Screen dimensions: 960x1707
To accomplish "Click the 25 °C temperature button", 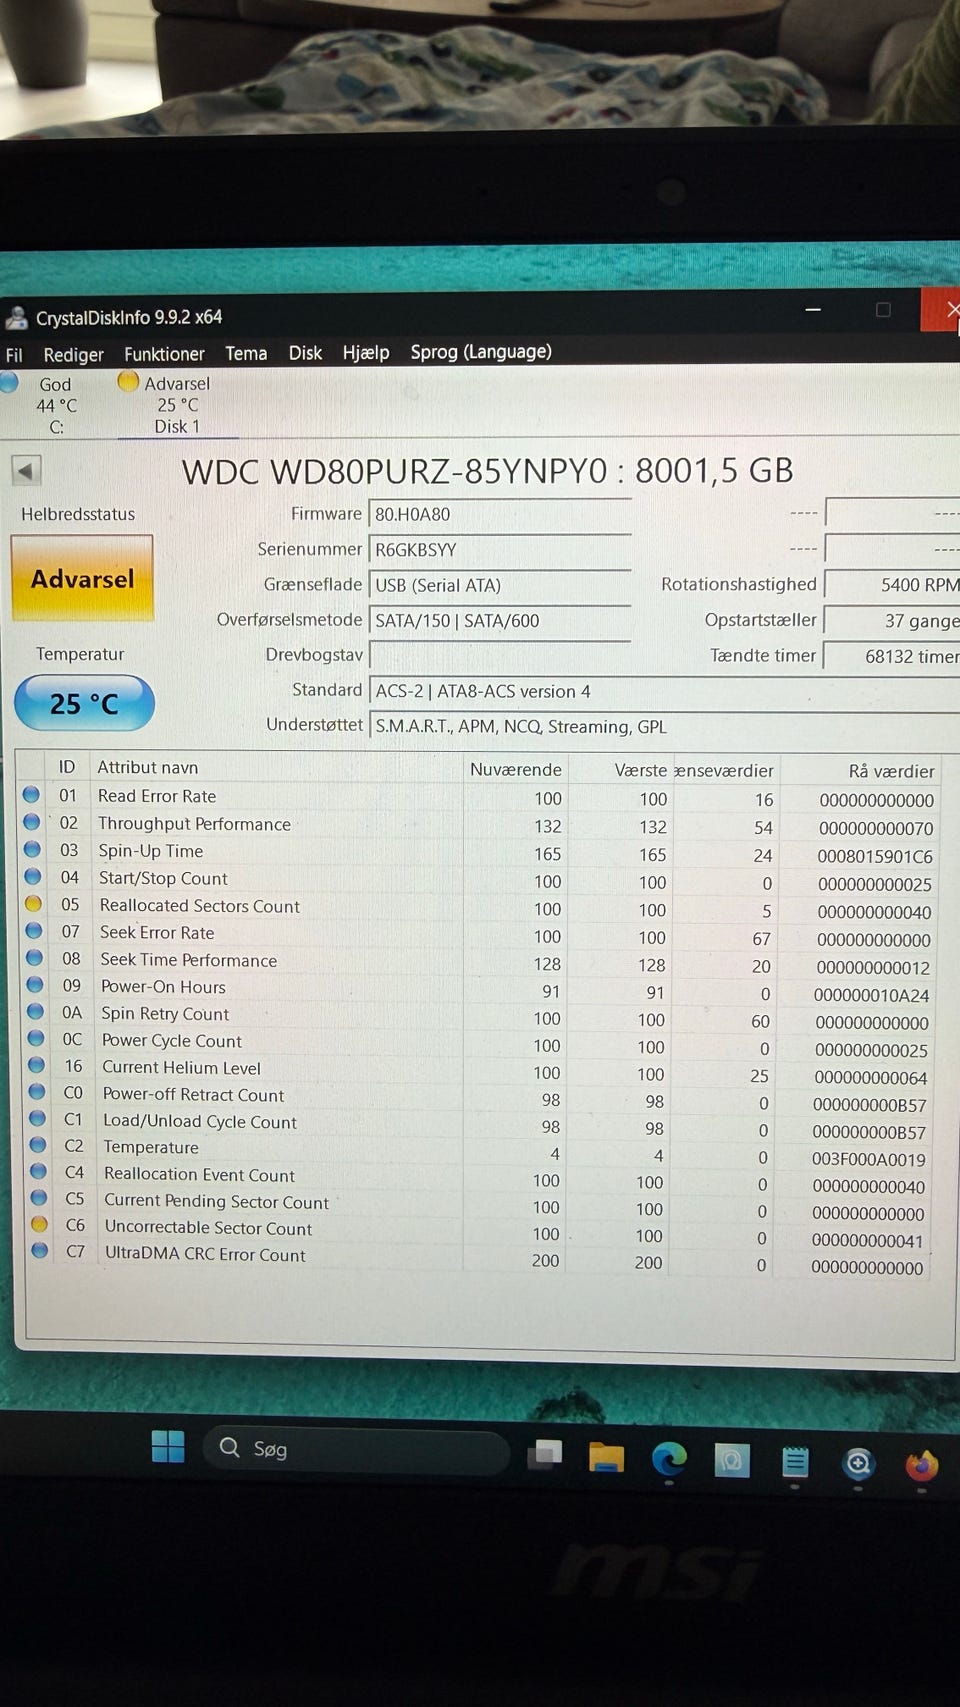I will click(85, 704).
